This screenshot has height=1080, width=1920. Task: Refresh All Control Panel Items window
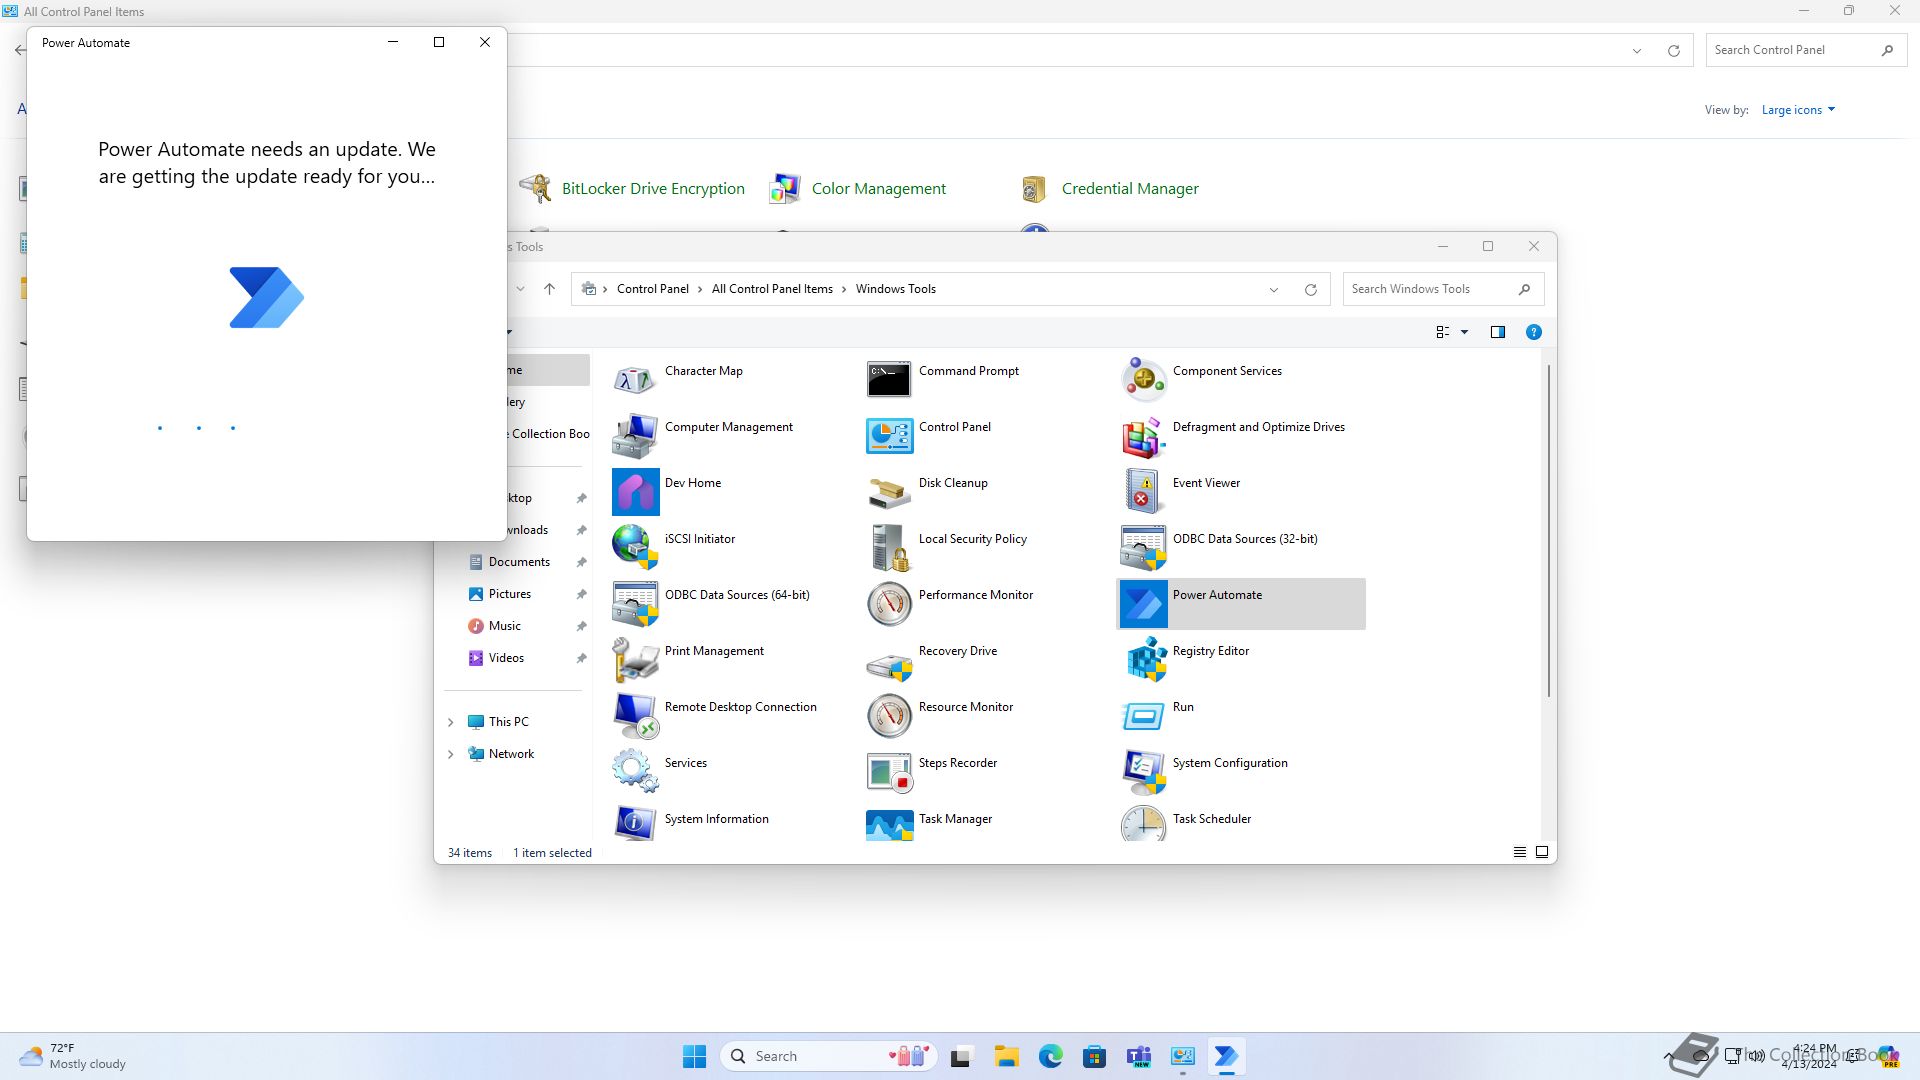pos(1674,50)
